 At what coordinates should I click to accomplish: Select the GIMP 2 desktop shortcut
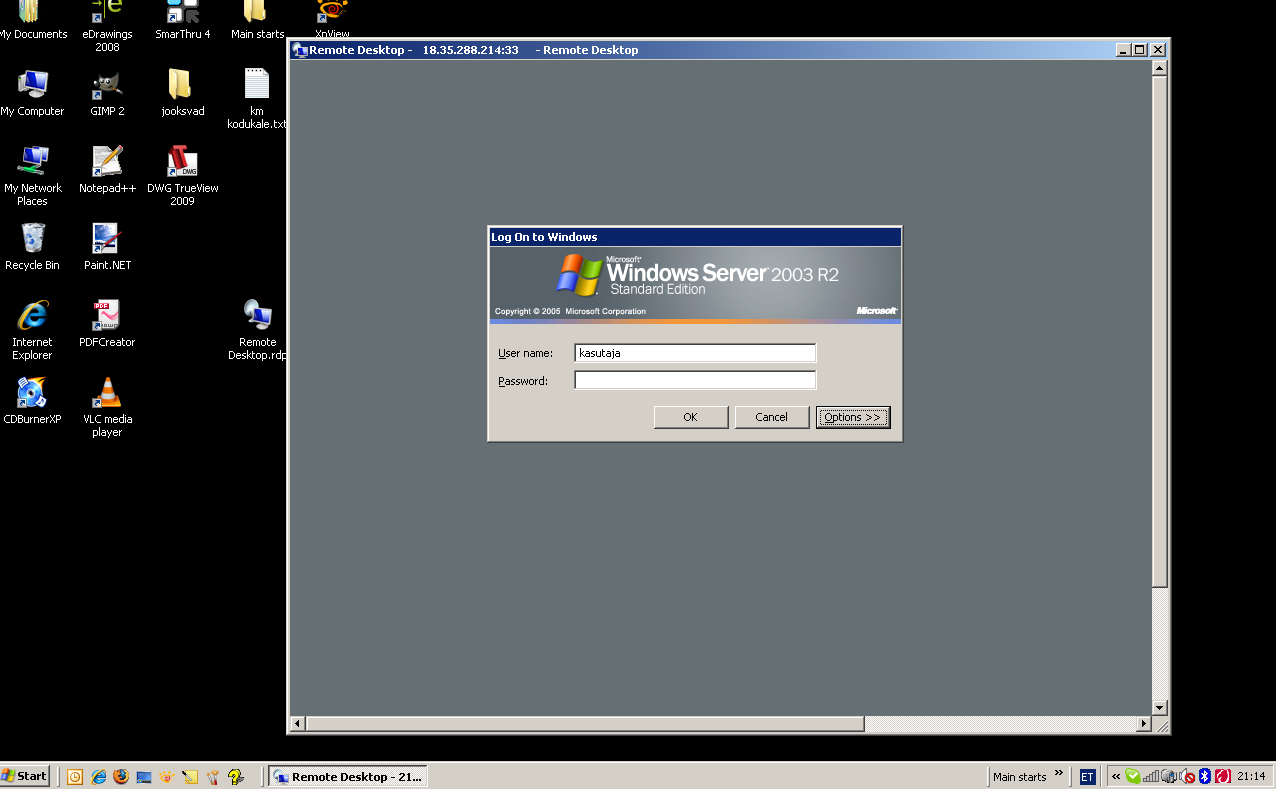[107, 93]
